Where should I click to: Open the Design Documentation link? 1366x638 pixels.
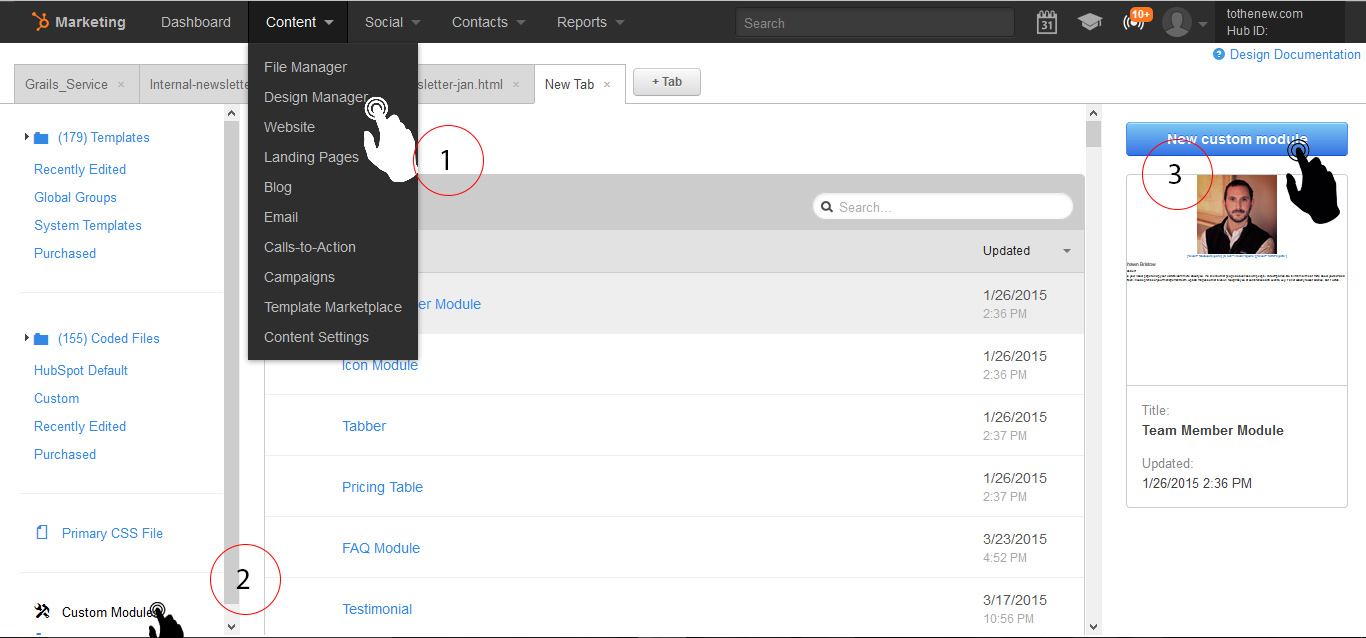tap(1295, 55)
